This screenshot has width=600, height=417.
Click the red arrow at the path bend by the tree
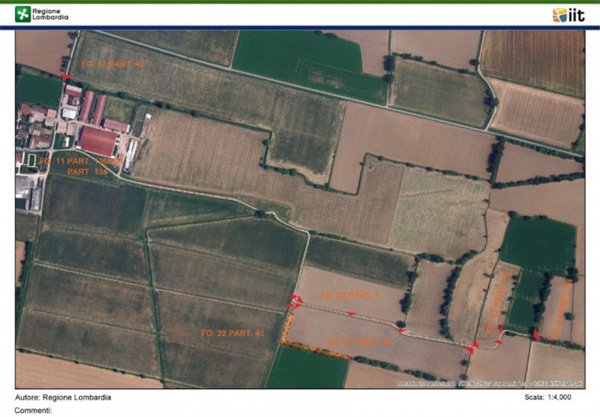[x=401, y=330]
